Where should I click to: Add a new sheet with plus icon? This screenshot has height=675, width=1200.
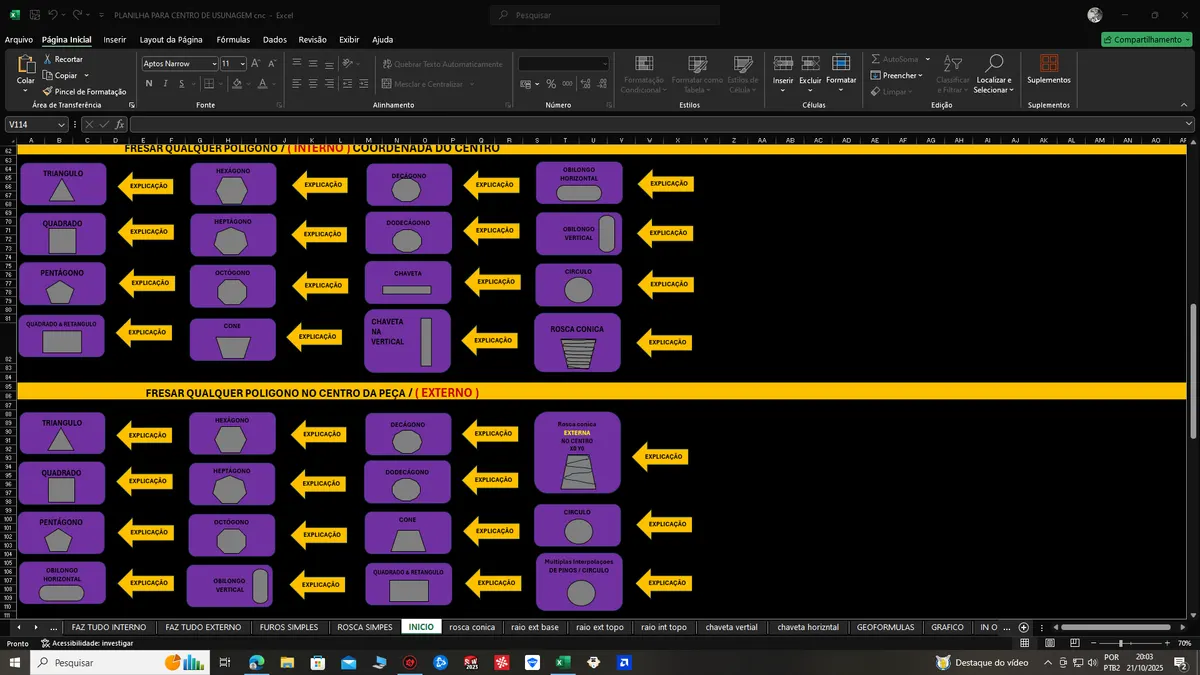click(1023, 627)
